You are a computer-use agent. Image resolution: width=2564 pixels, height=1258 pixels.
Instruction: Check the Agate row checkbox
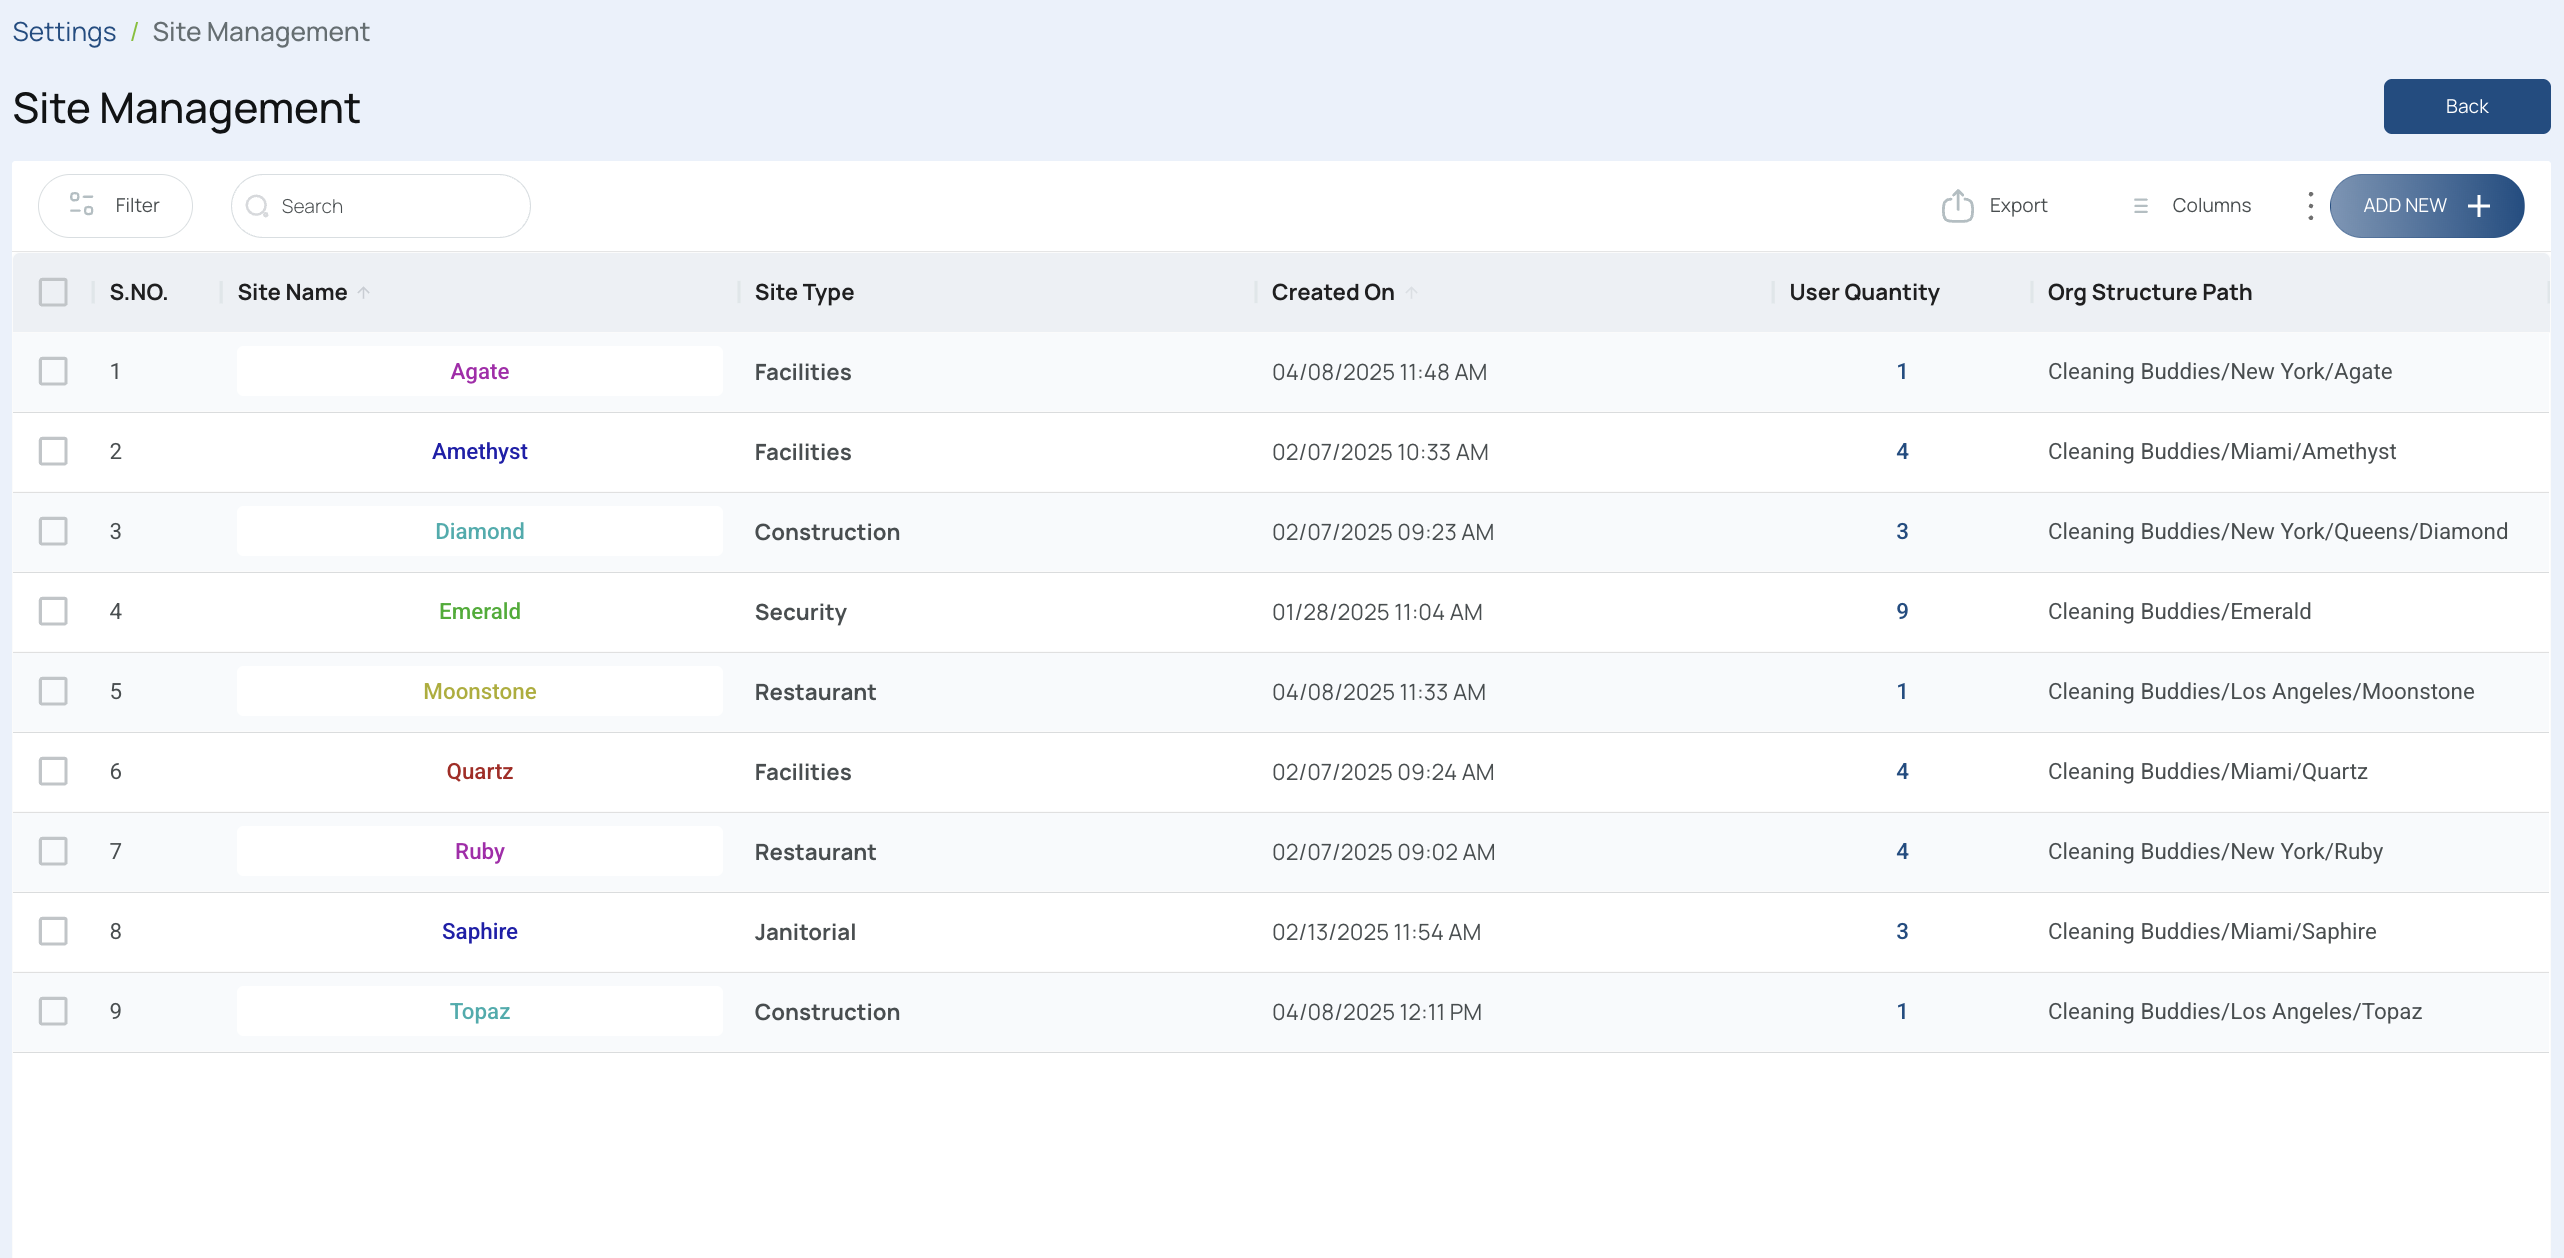(53, 371)
